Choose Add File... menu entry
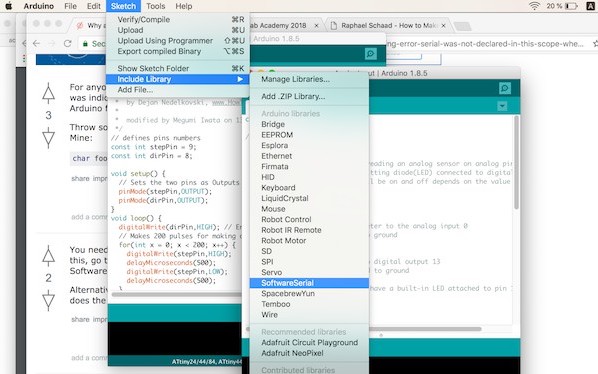Screen dimensions: 598x374 pyautogui.click(x=178, y=90)
